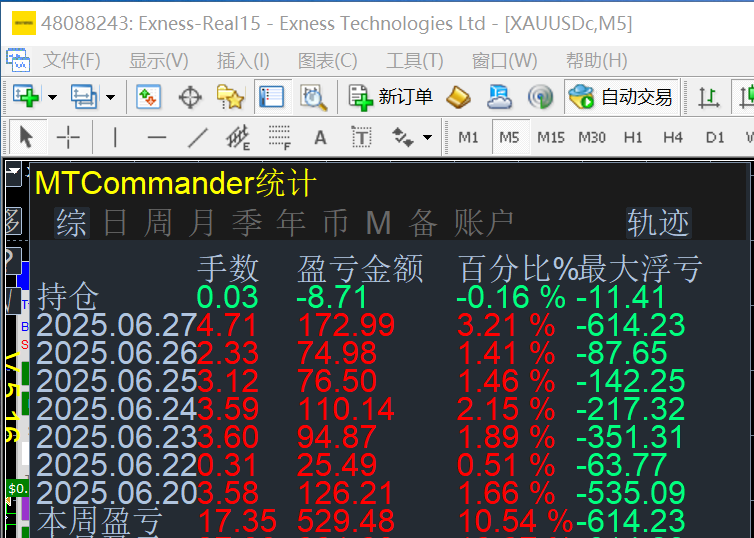Click the 2025.06.27 date row
754x538 pixels.
pos(117,325)
